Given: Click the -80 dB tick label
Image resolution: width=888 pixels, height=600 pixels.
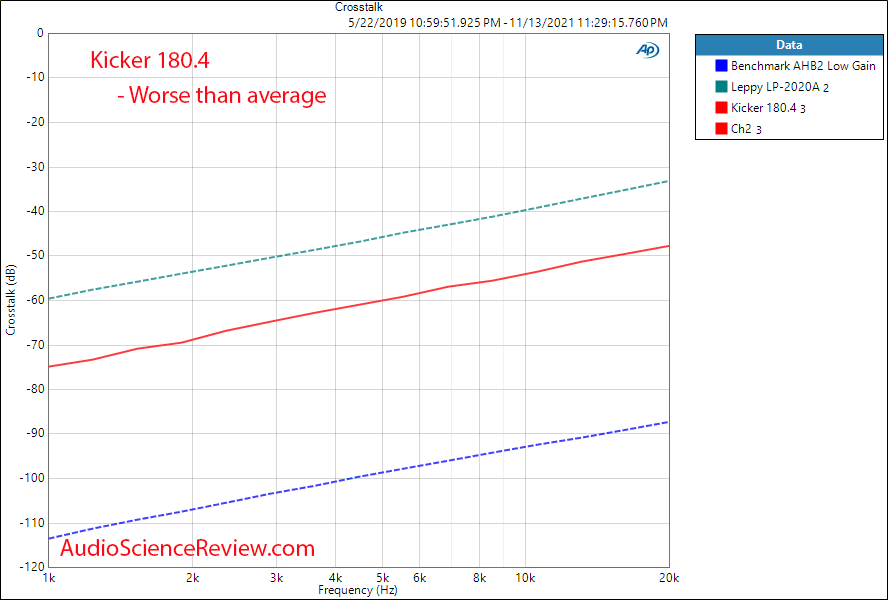Looking at the screenshot, I should (x=33, y=389).
